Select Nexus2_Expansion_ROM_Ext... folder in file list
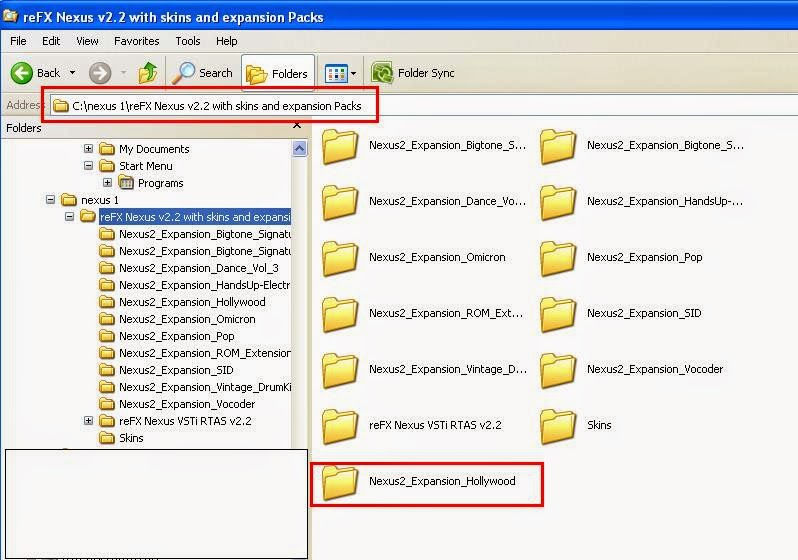This screenshot has width=798, height=560. [x=423, y=314]
